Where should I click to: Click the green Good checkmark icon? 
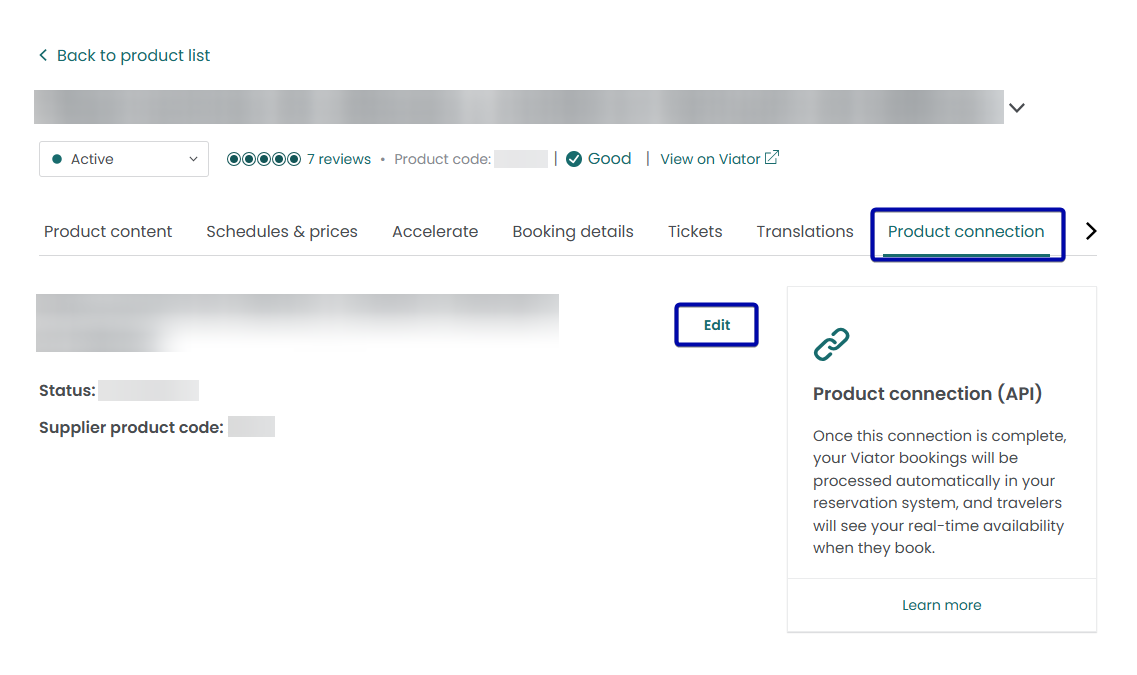pos(574,159)
